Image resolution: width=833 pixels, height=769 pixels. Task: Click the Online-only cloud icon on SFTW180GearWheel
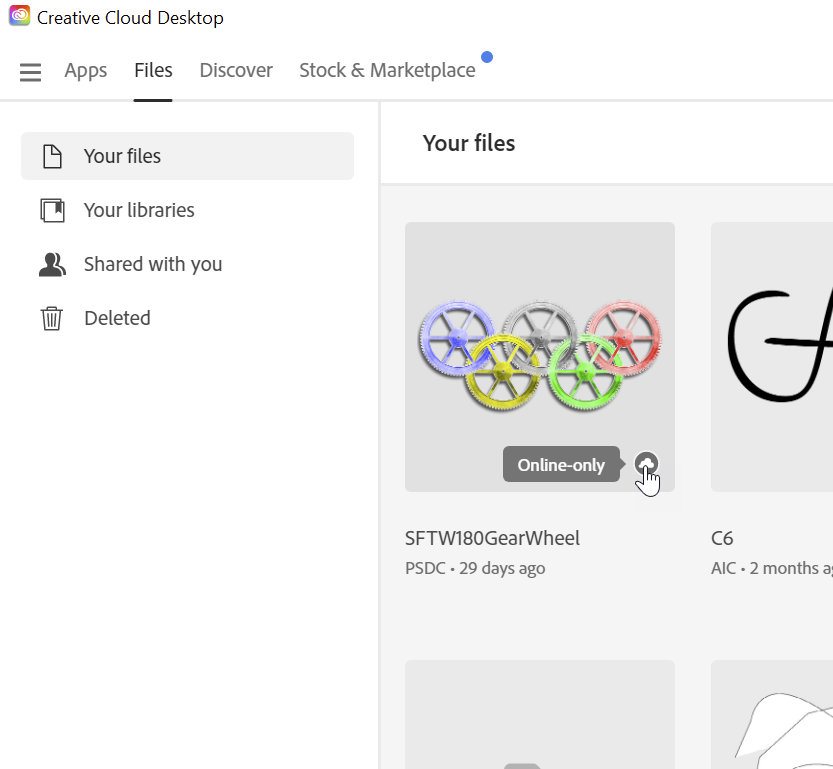click(x=646, y=463)
